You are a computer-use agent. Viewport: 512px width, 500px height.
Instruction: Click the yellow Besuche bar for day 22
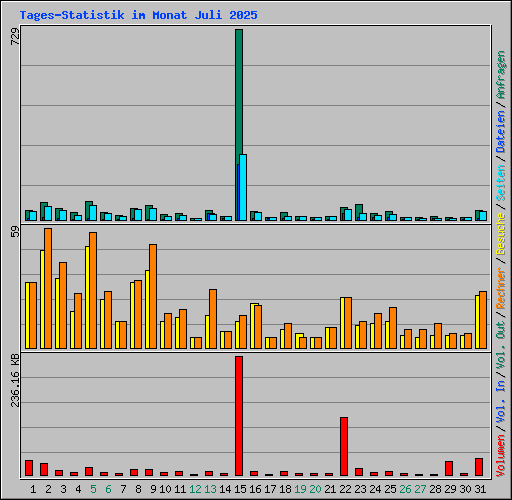coord(342,323)
